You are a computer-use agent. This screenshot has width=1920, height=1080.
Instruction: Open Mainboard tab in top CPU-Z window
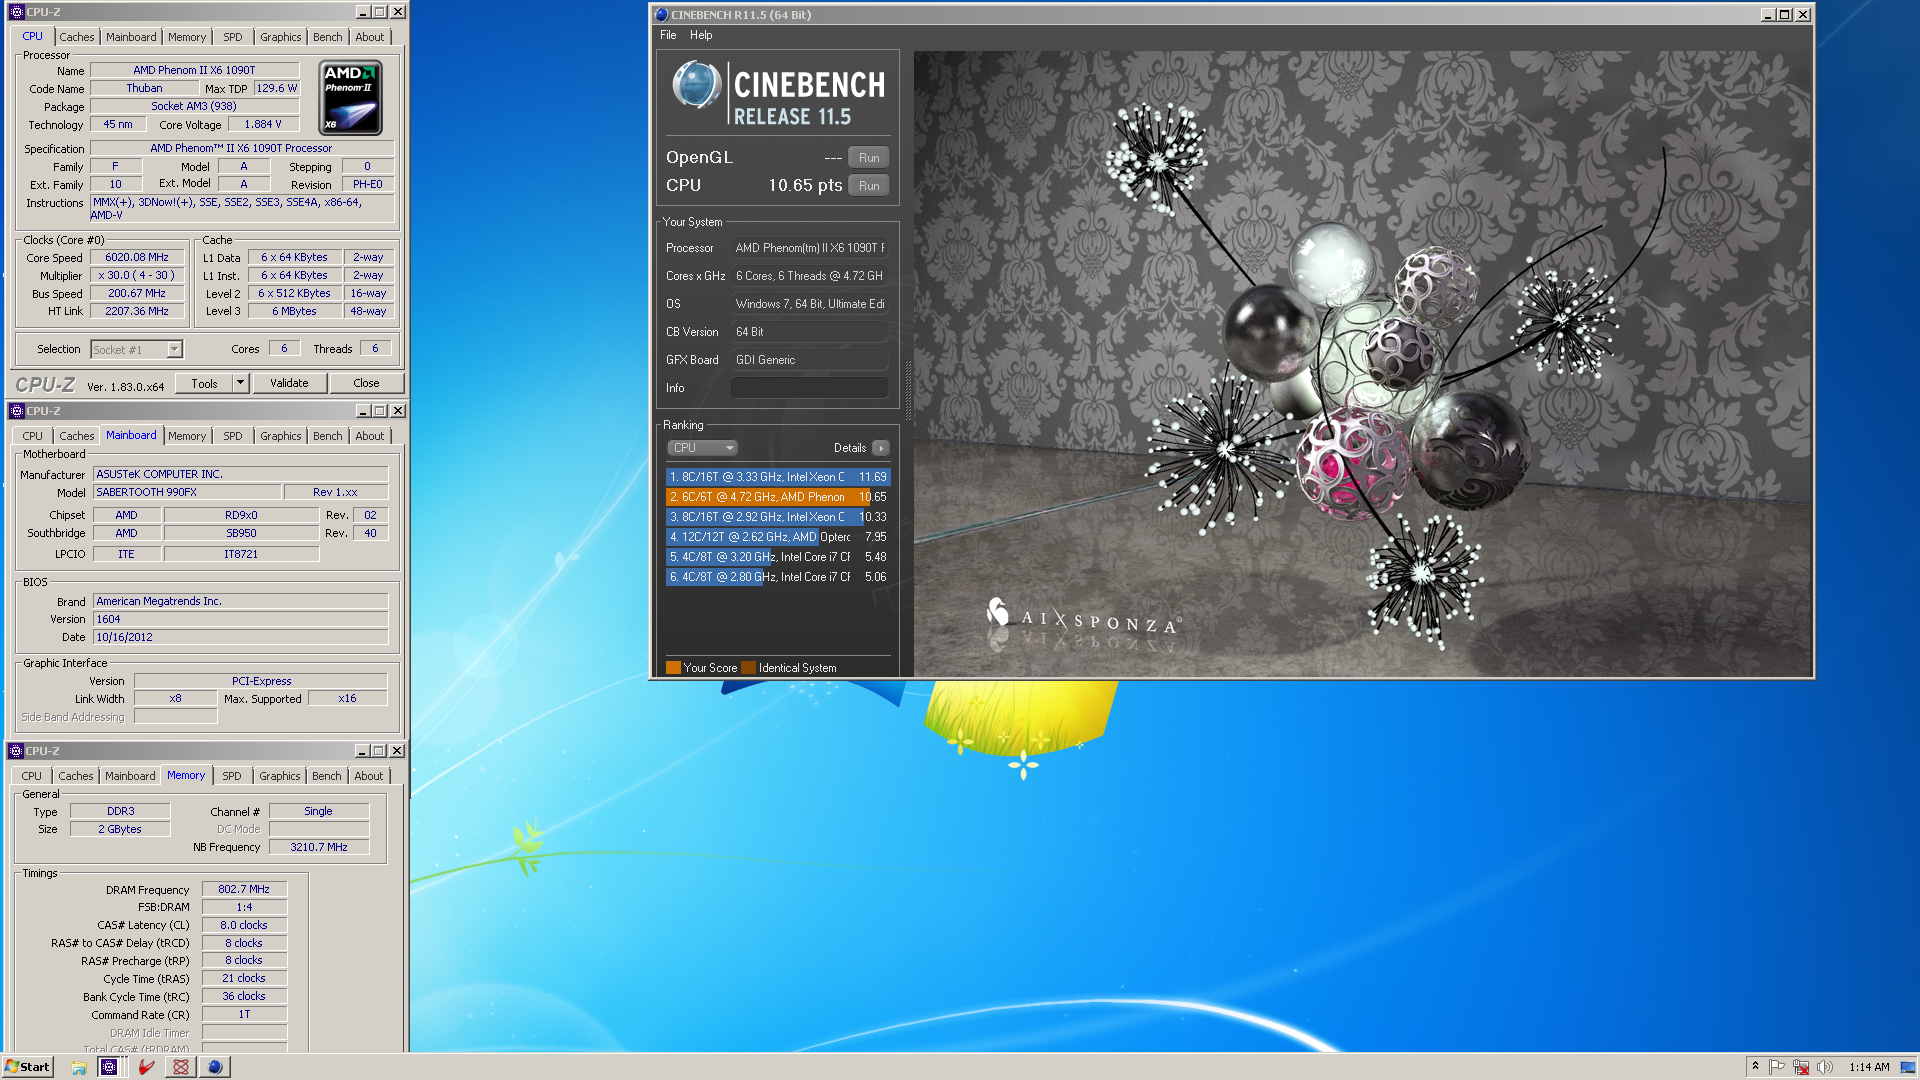[x=131, y=37]
